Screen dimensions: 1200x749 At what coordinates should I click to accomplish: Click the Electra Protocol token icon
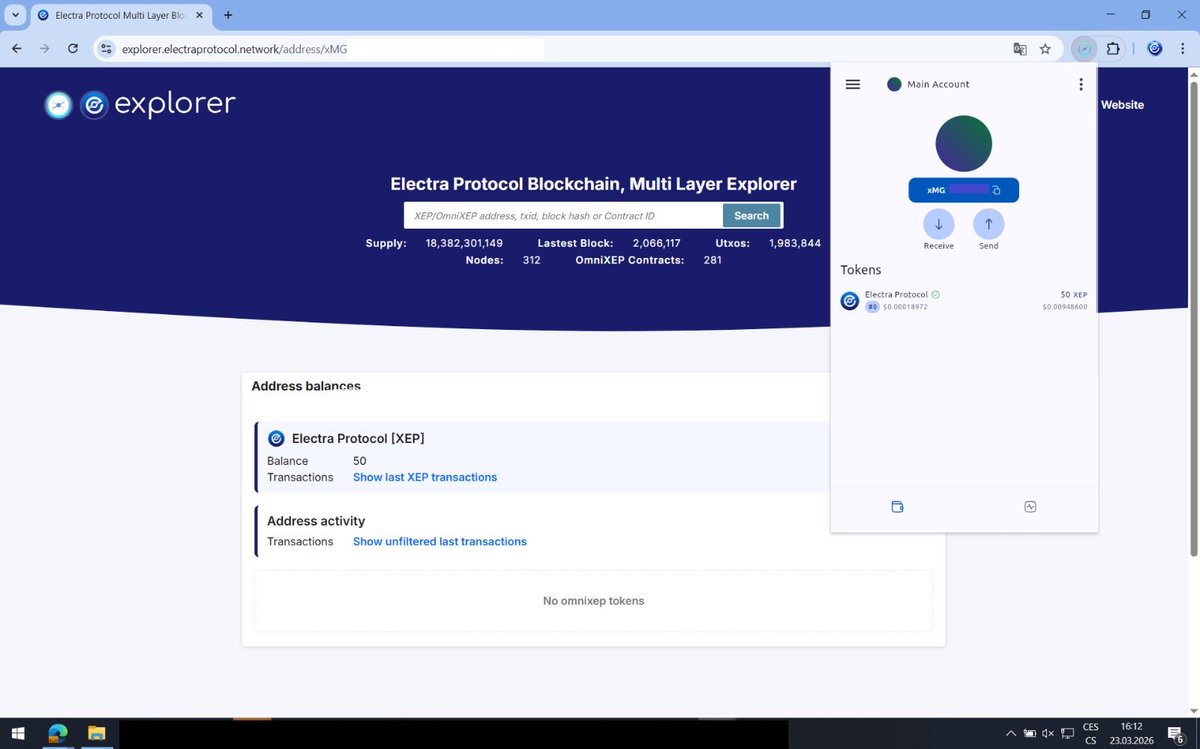click(850, 301)
